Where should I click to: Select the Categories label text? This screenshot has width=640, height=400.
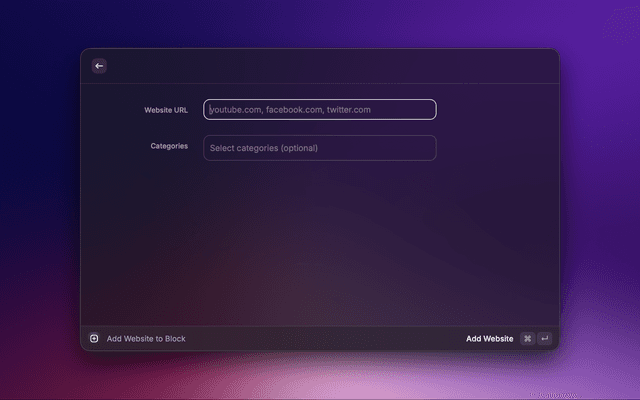tap(169, 146)
